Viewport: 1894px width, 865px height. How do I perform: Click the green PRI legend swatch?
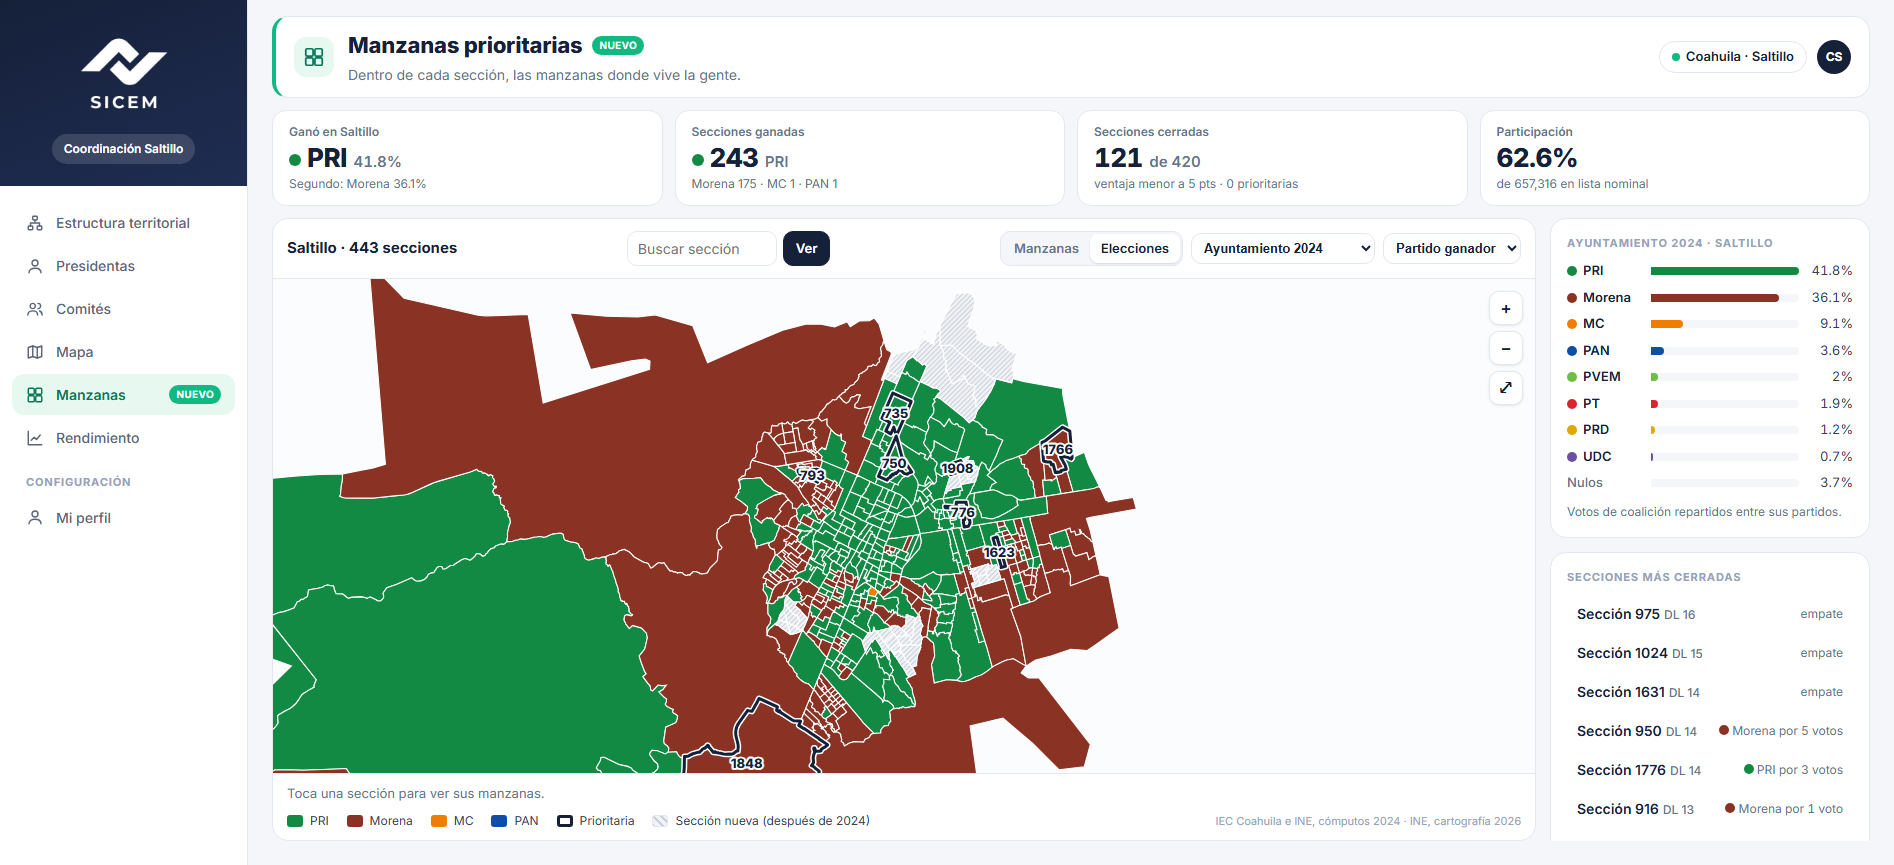pyautogui.click(x=295, y=821)
